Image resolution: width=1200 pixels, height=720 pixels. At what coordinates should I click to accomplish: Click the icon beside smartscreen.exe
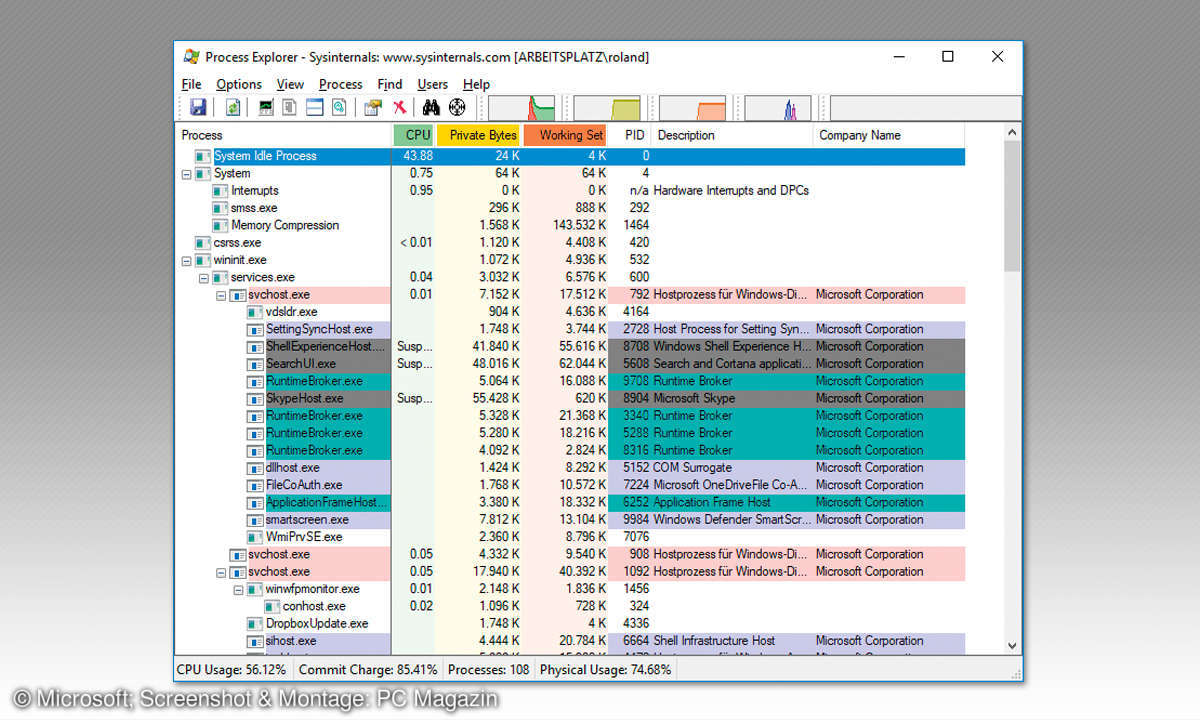[255, 520]
